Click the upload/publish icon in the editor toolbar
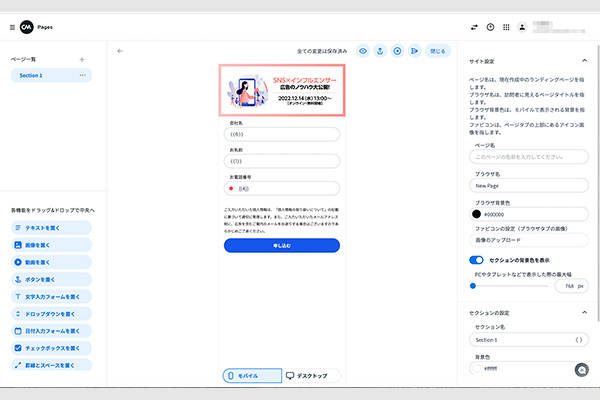Viewport: 600px width, 400px height. (x=380, y=50)
